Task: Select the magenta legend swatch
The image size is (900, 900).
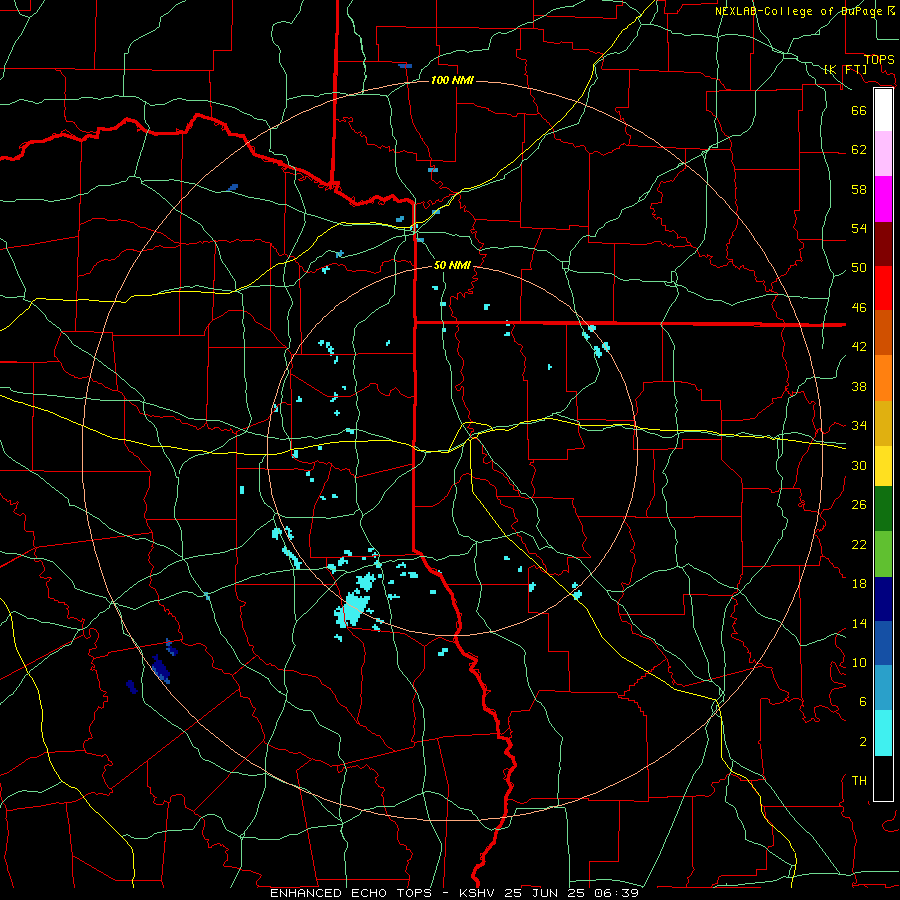Action: (x=883, y=199)
